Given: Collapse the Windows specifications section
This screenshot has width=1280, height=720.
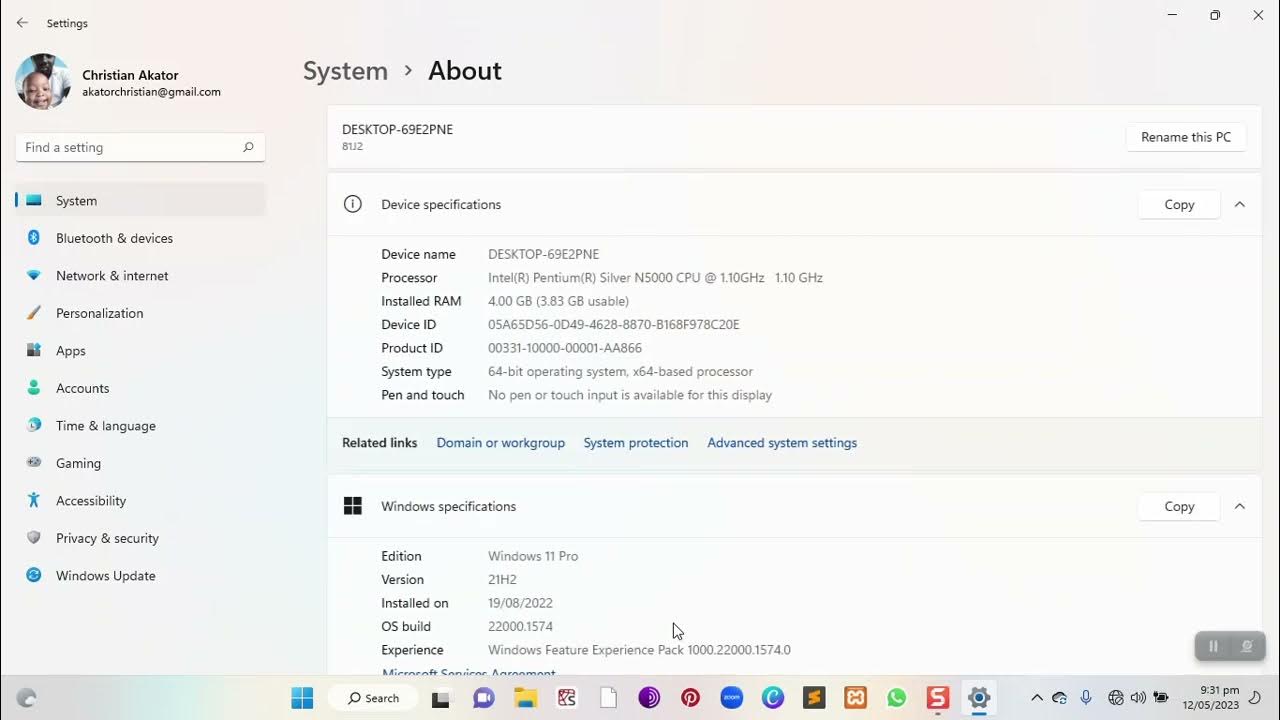Looking at the screenshot, I should [x=1239, y=506].
